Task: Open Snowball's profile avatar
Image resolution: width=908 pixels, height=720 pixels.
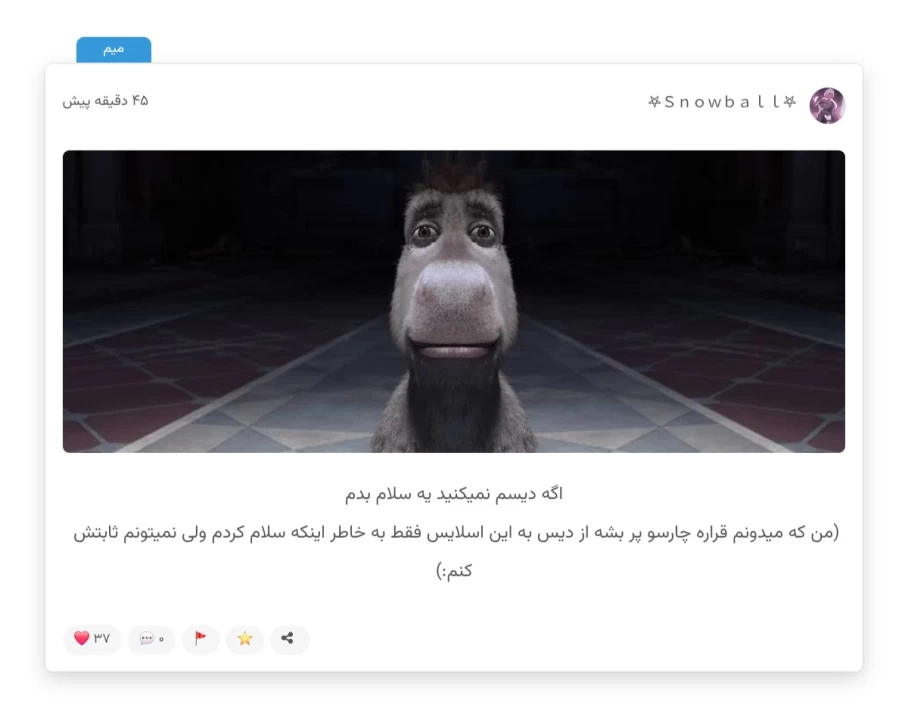Action: click(826, 105)
